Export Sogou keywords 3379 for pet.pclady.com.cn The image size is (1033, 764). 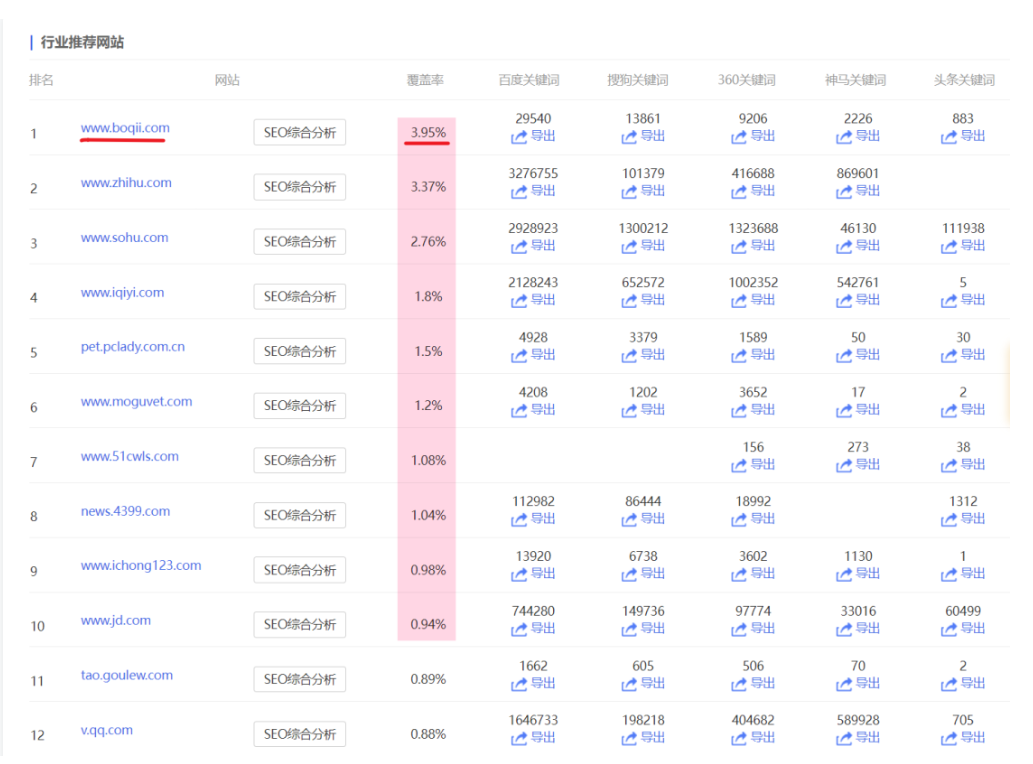[x=643, y=355]
